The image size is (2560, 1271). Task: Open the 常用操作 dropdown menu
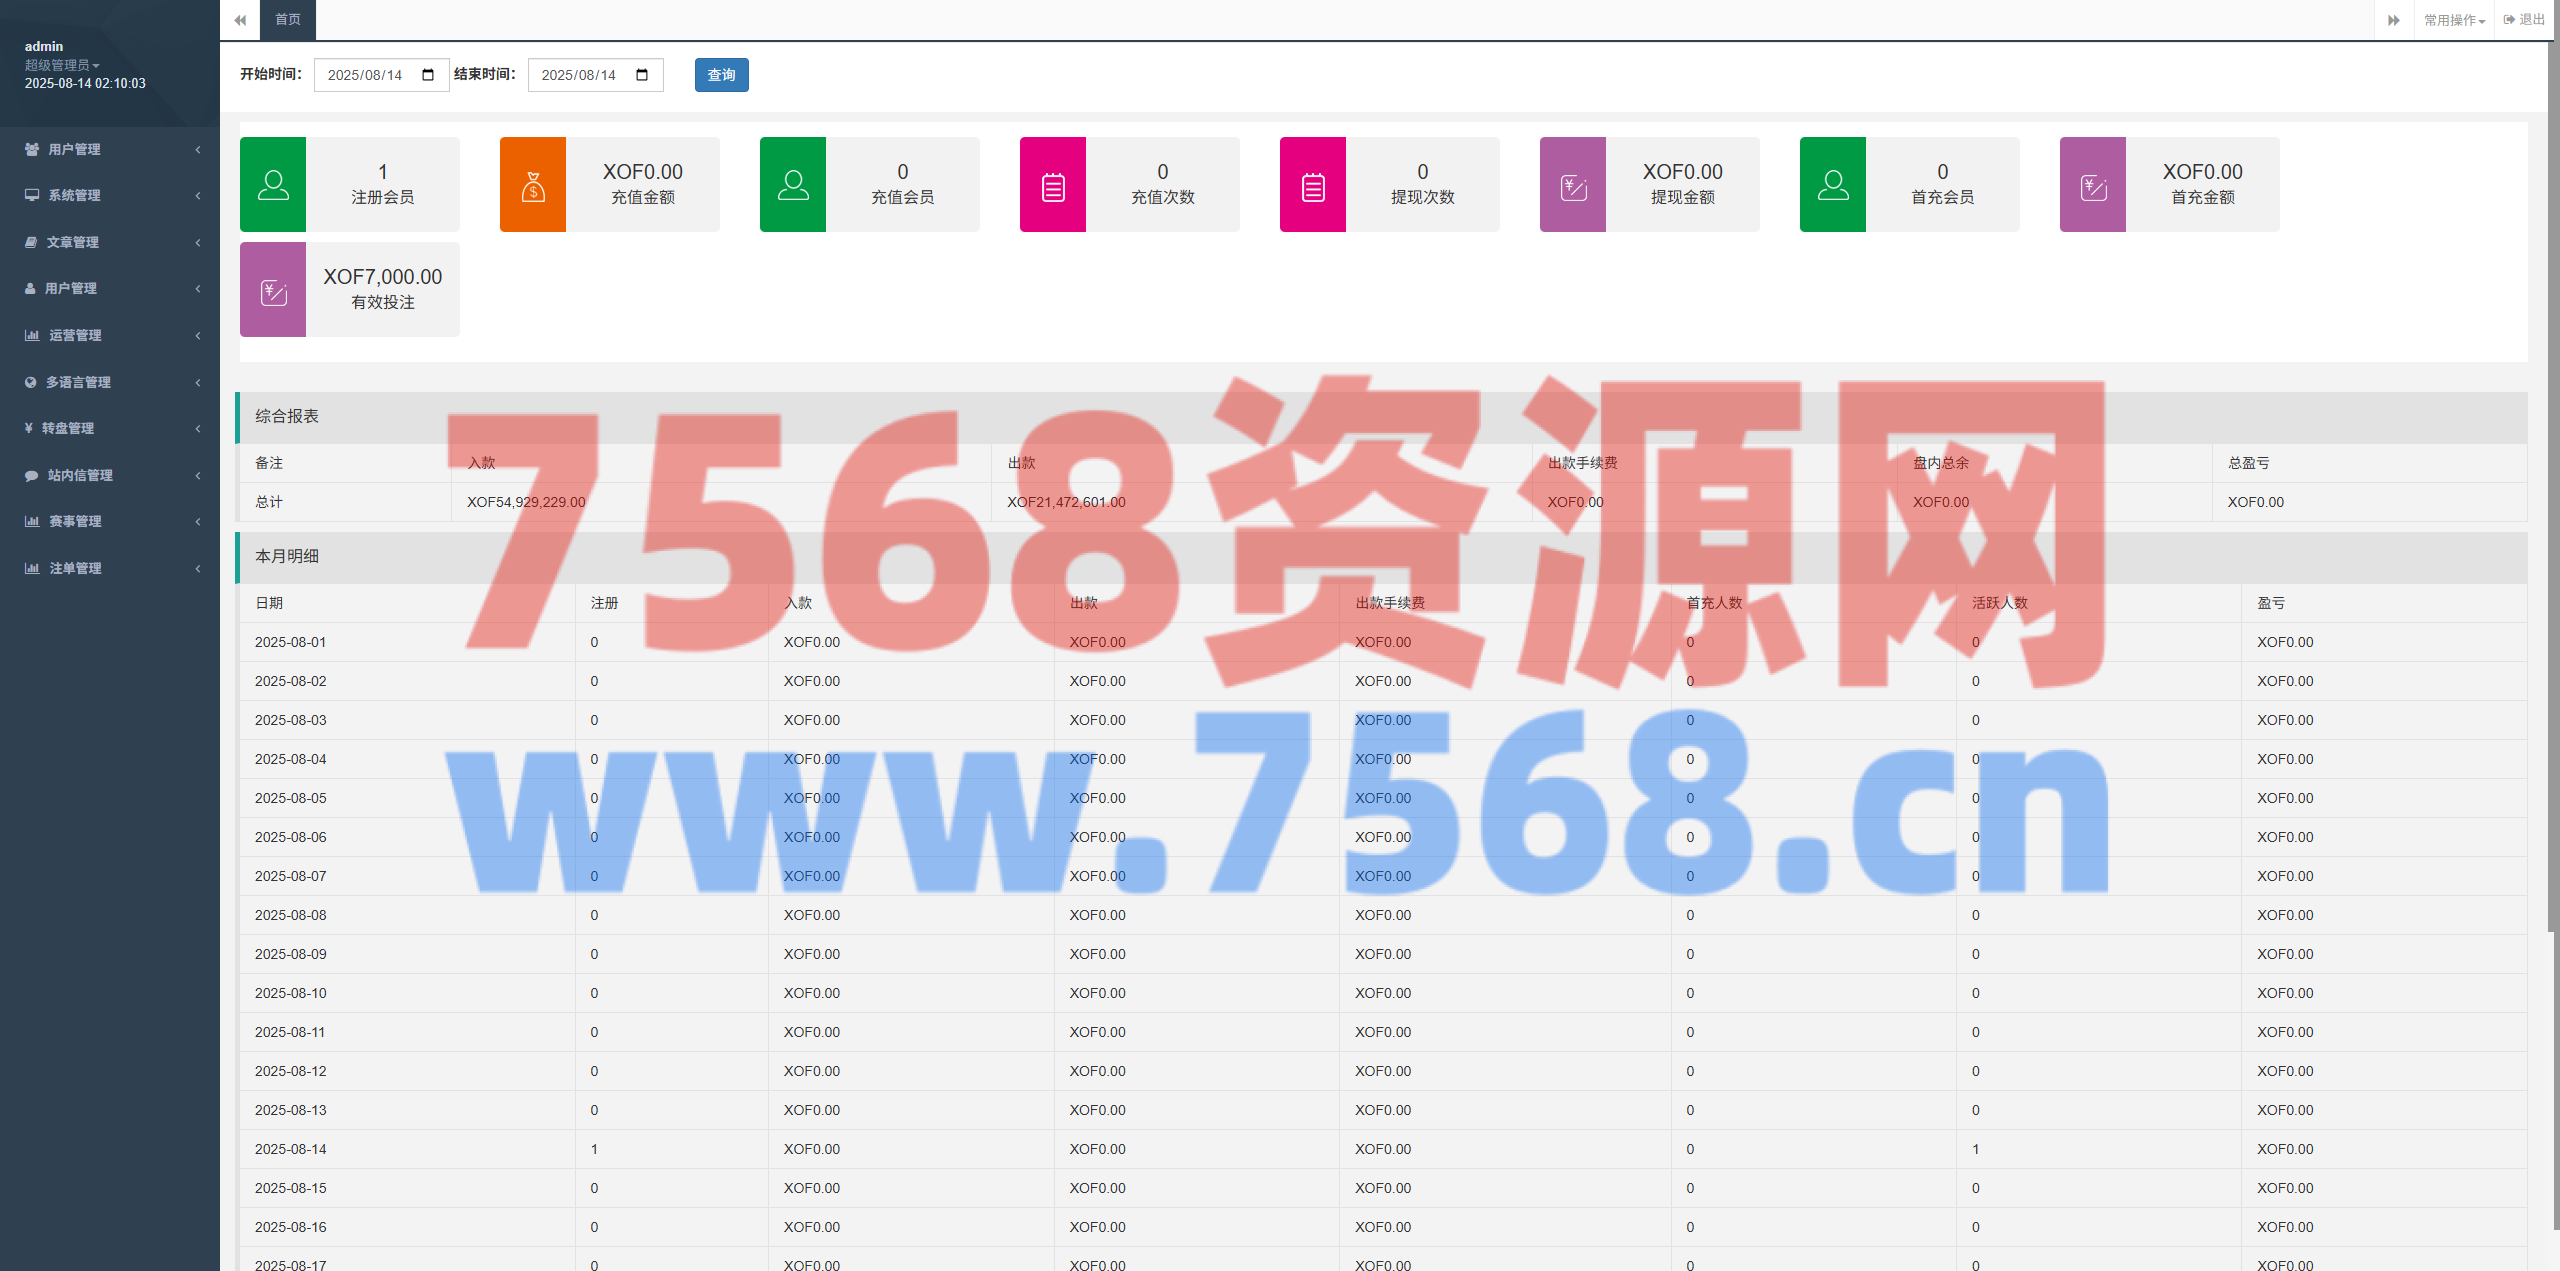coord(2454,20)
